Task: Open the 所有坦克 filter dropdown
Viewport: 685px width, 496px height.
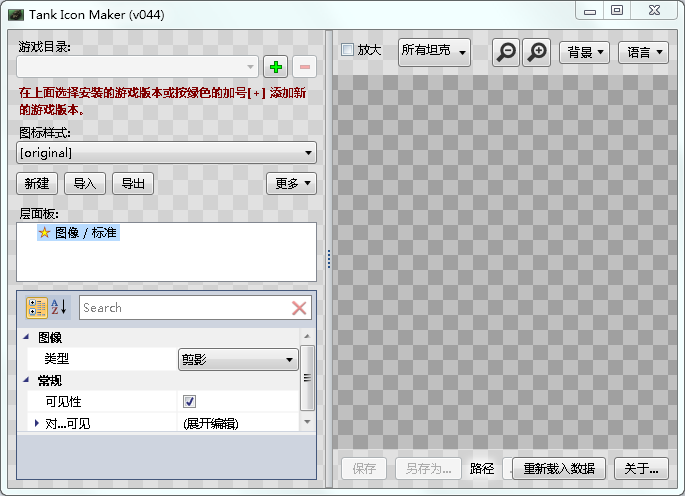Action: click(x=434, y=52)
